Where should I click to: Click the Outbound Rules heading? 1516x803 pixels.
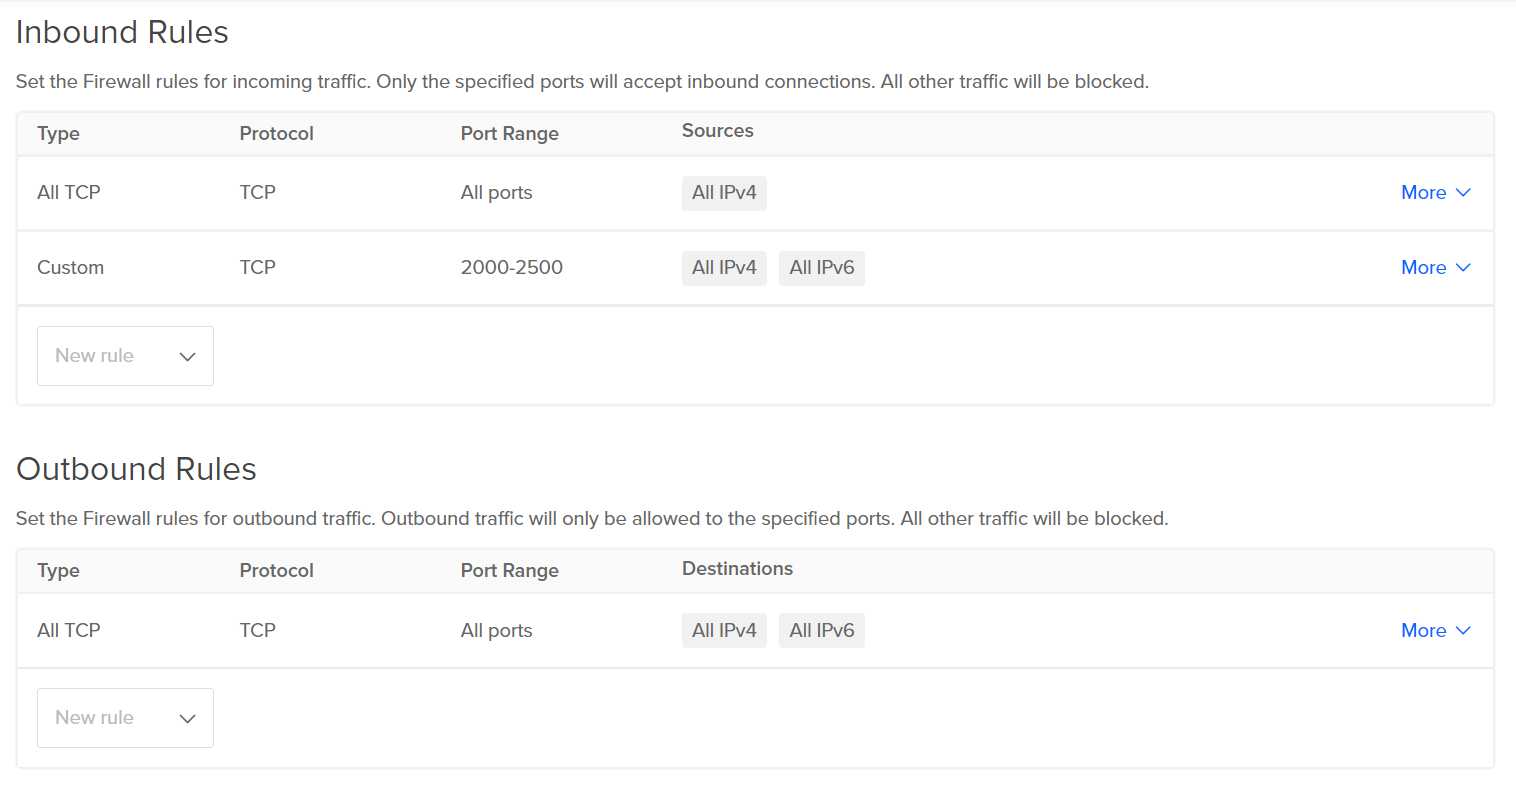(136, 469)
